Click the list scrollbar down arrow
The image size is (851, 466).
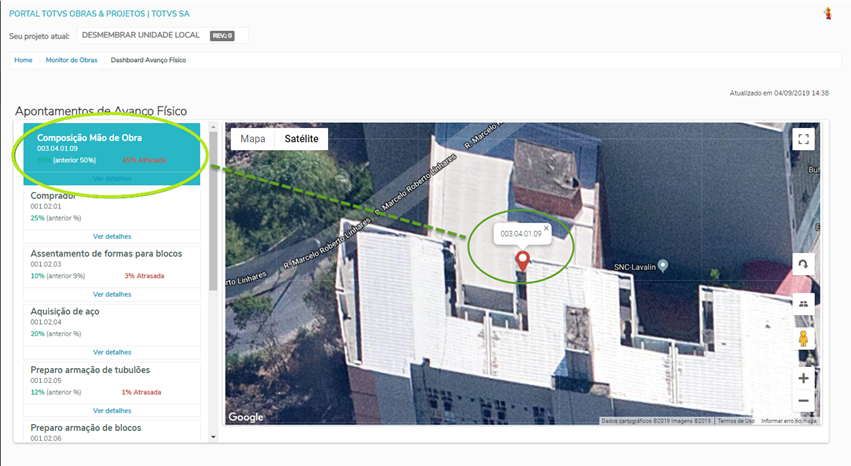pos(213,437)
